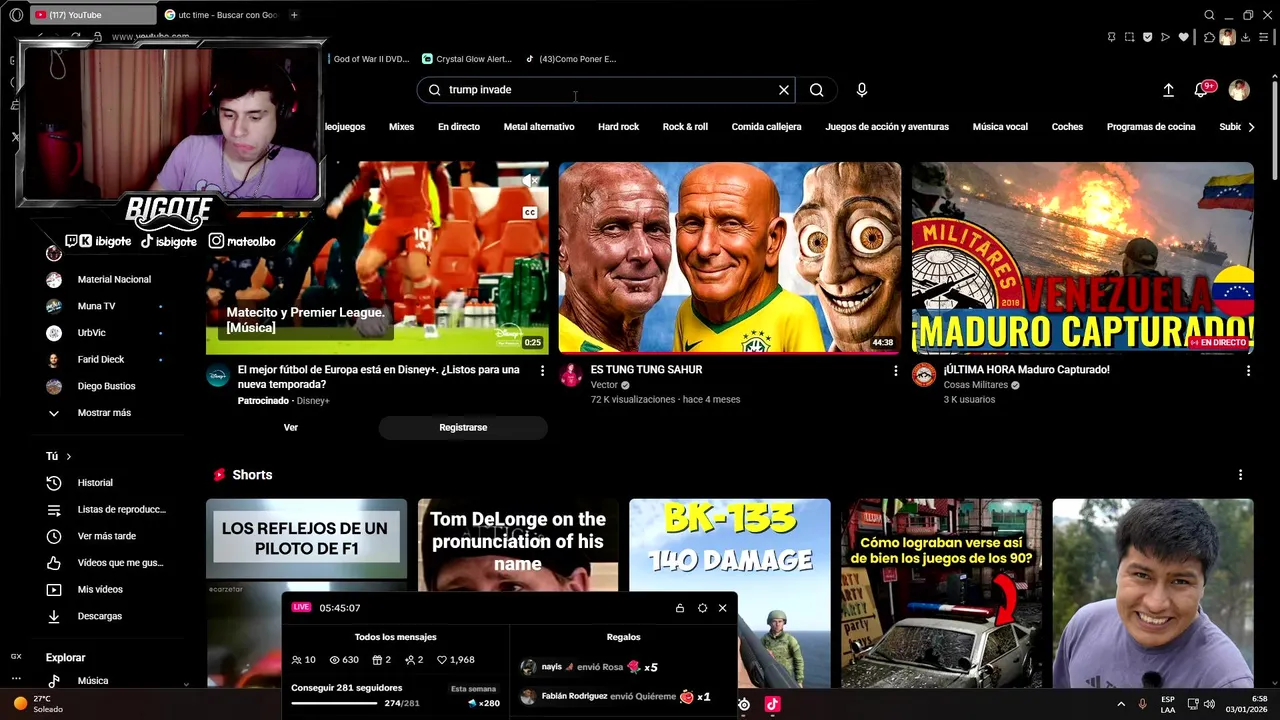Unmute the Disney+ ad video

530,181
